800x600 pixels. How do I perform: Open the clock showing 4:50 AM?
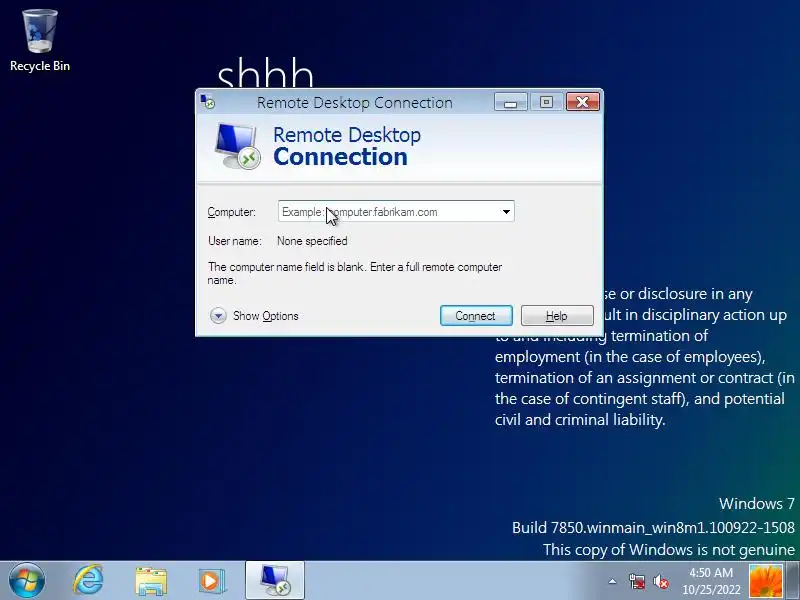(711, 573)
